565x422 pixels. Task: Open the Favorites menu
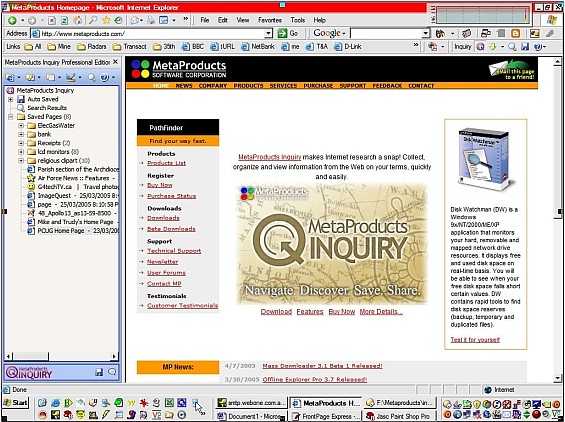[x=270, y=20]
